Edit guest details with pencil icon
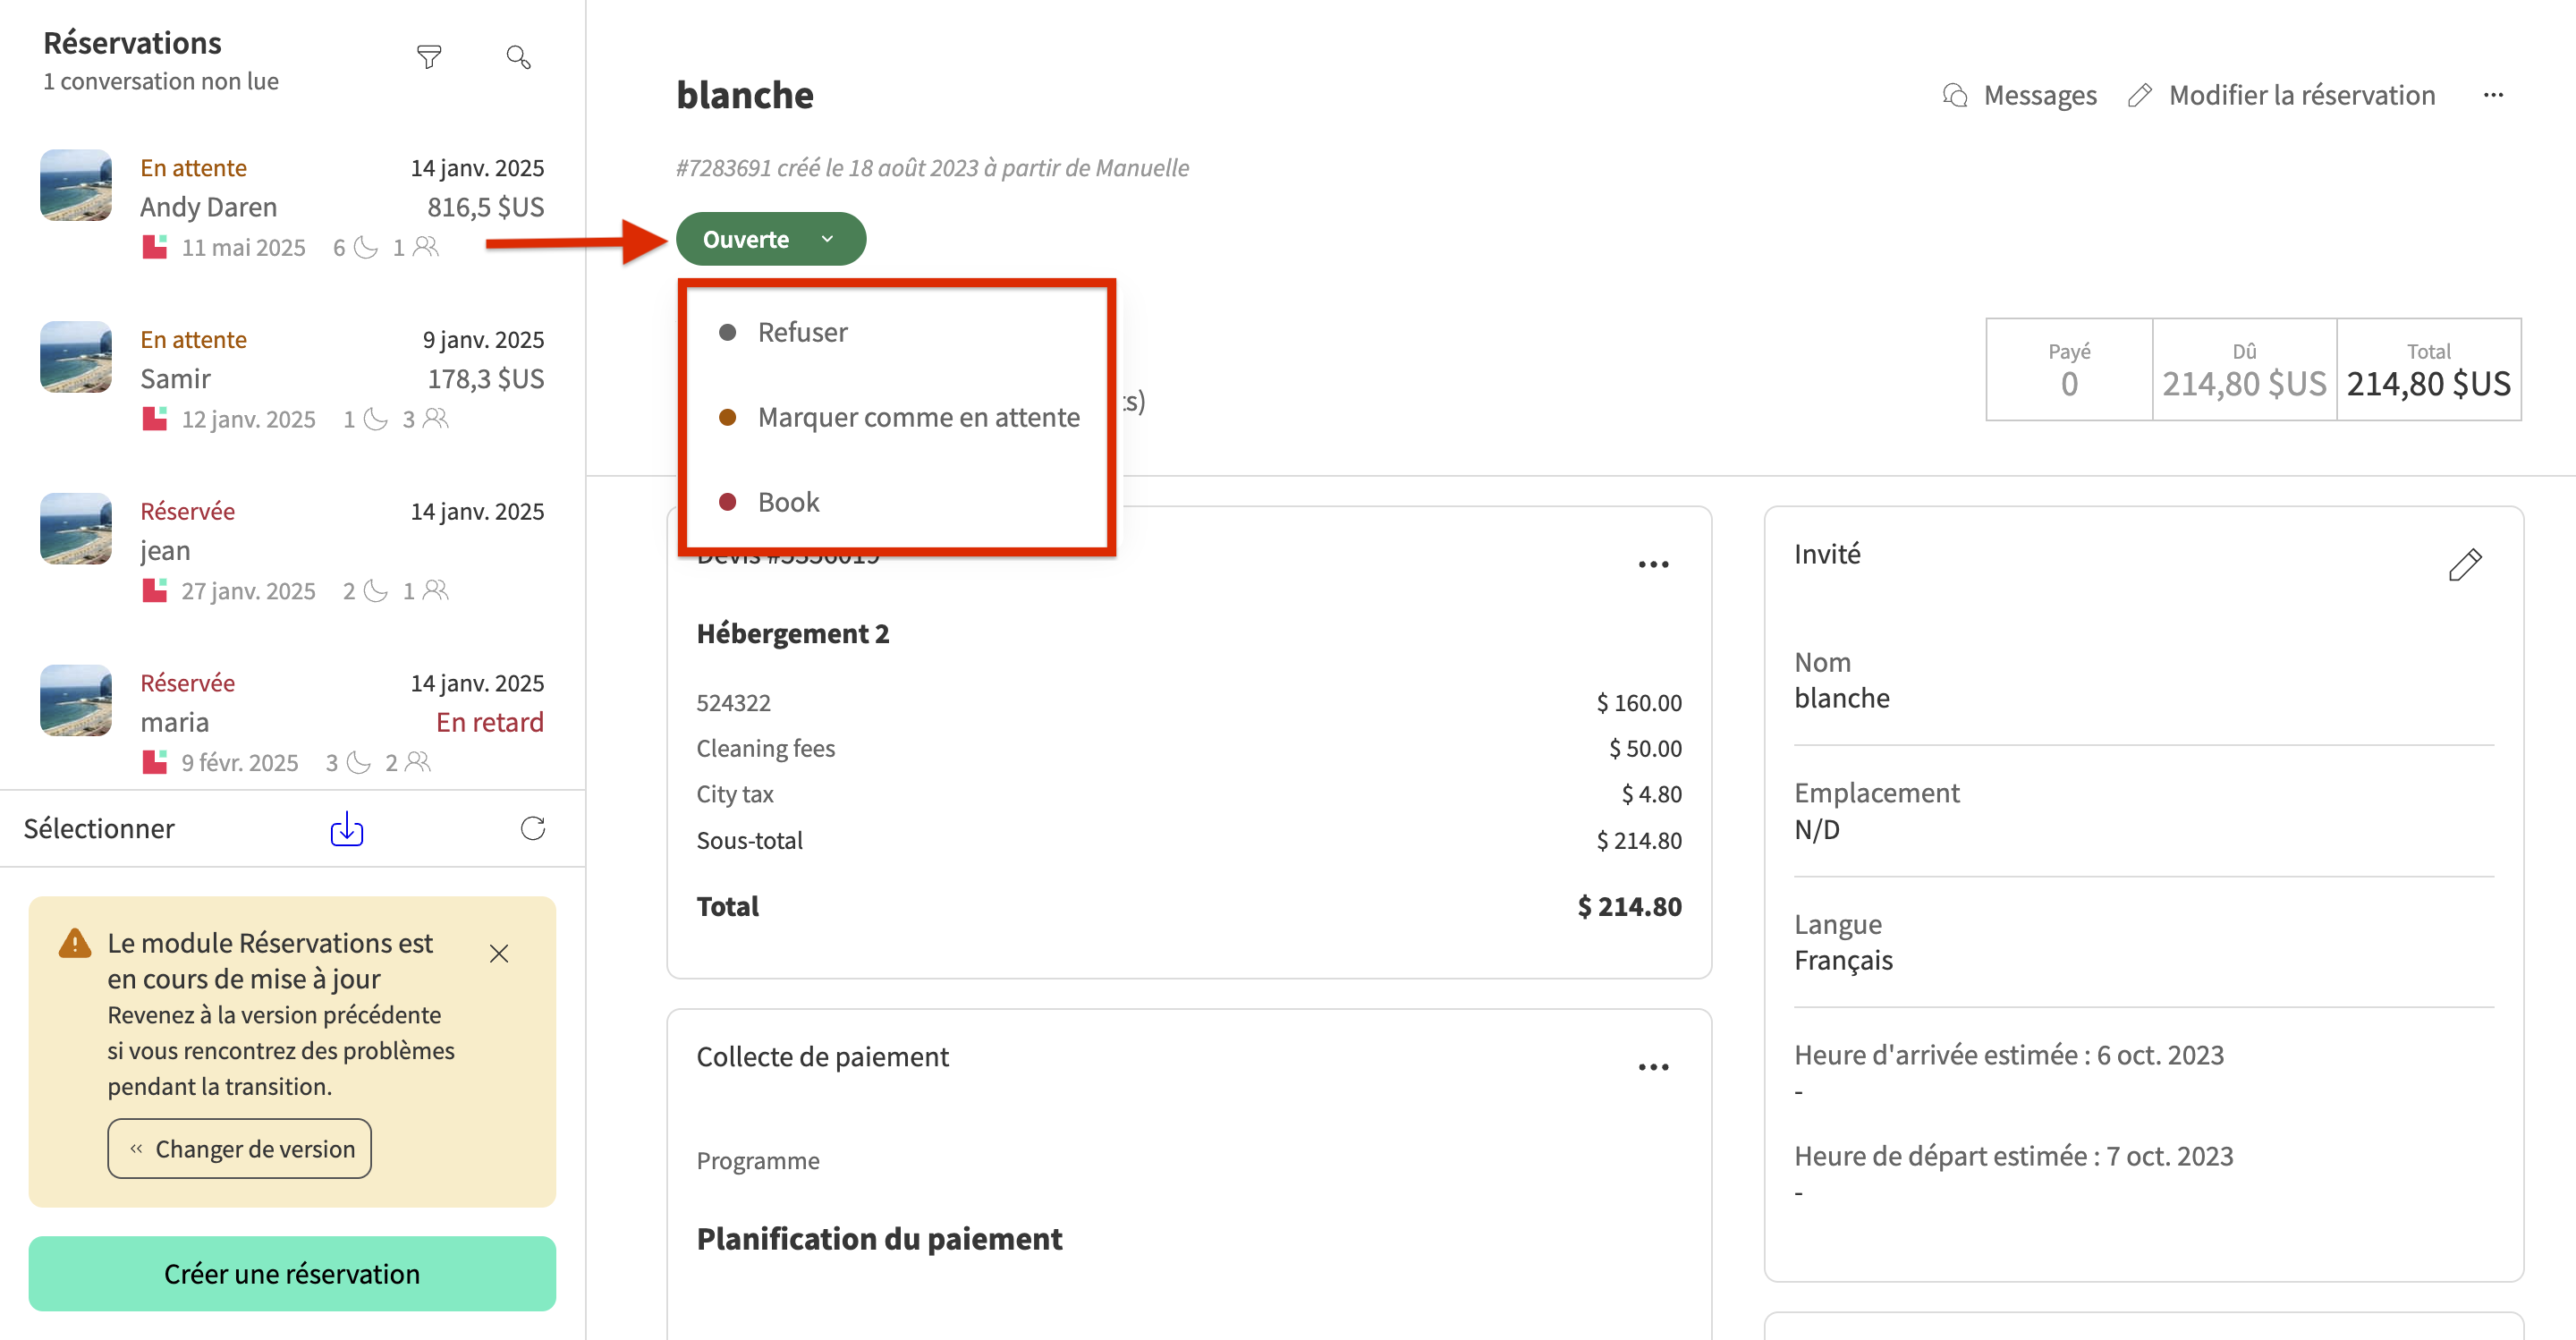 click(2464, 565)
